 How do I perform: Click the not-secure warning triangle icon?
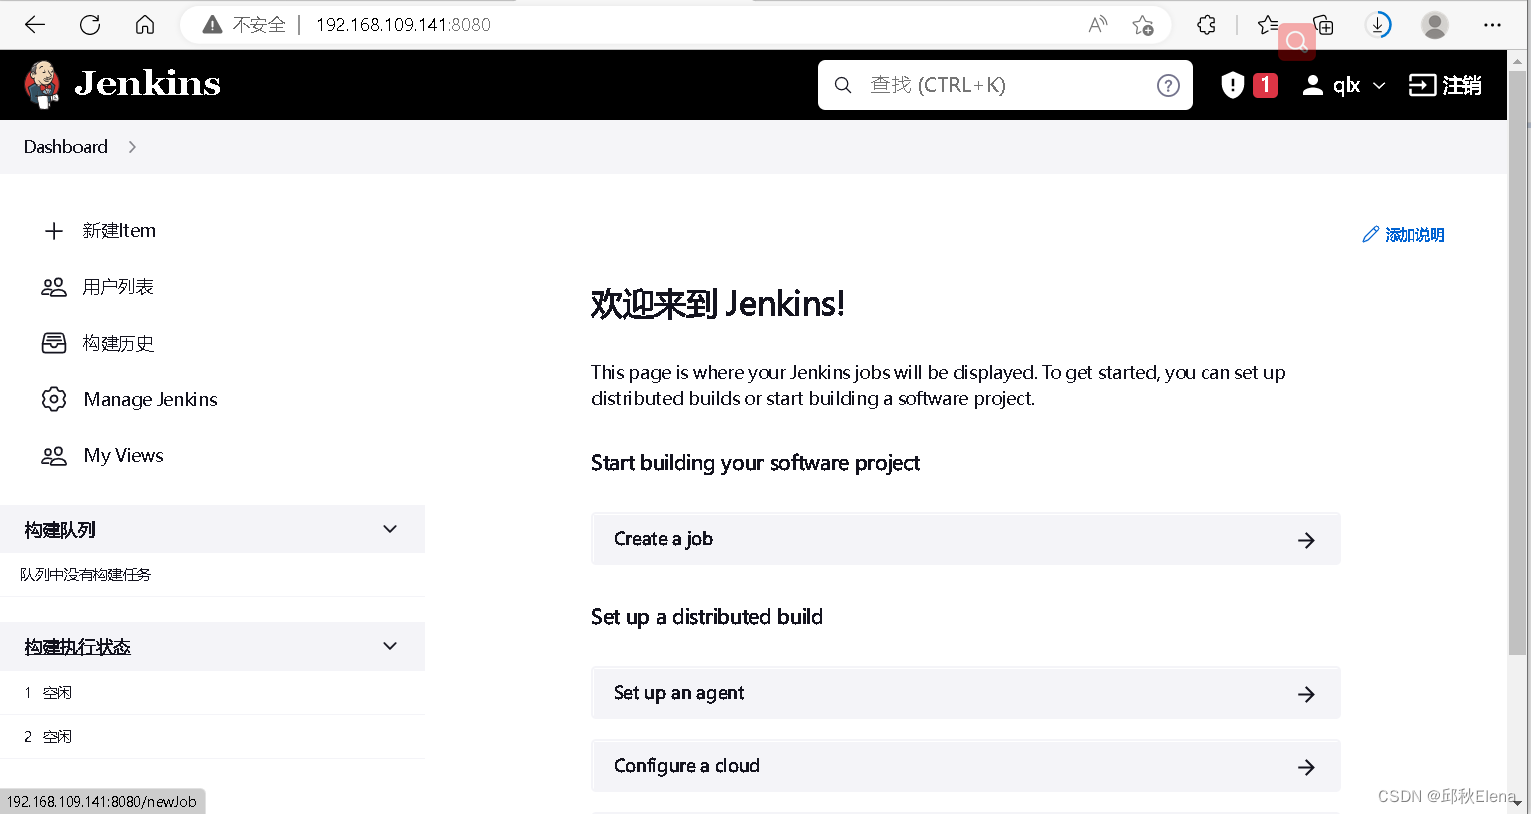pyautogui.click(x=212, y=25)
